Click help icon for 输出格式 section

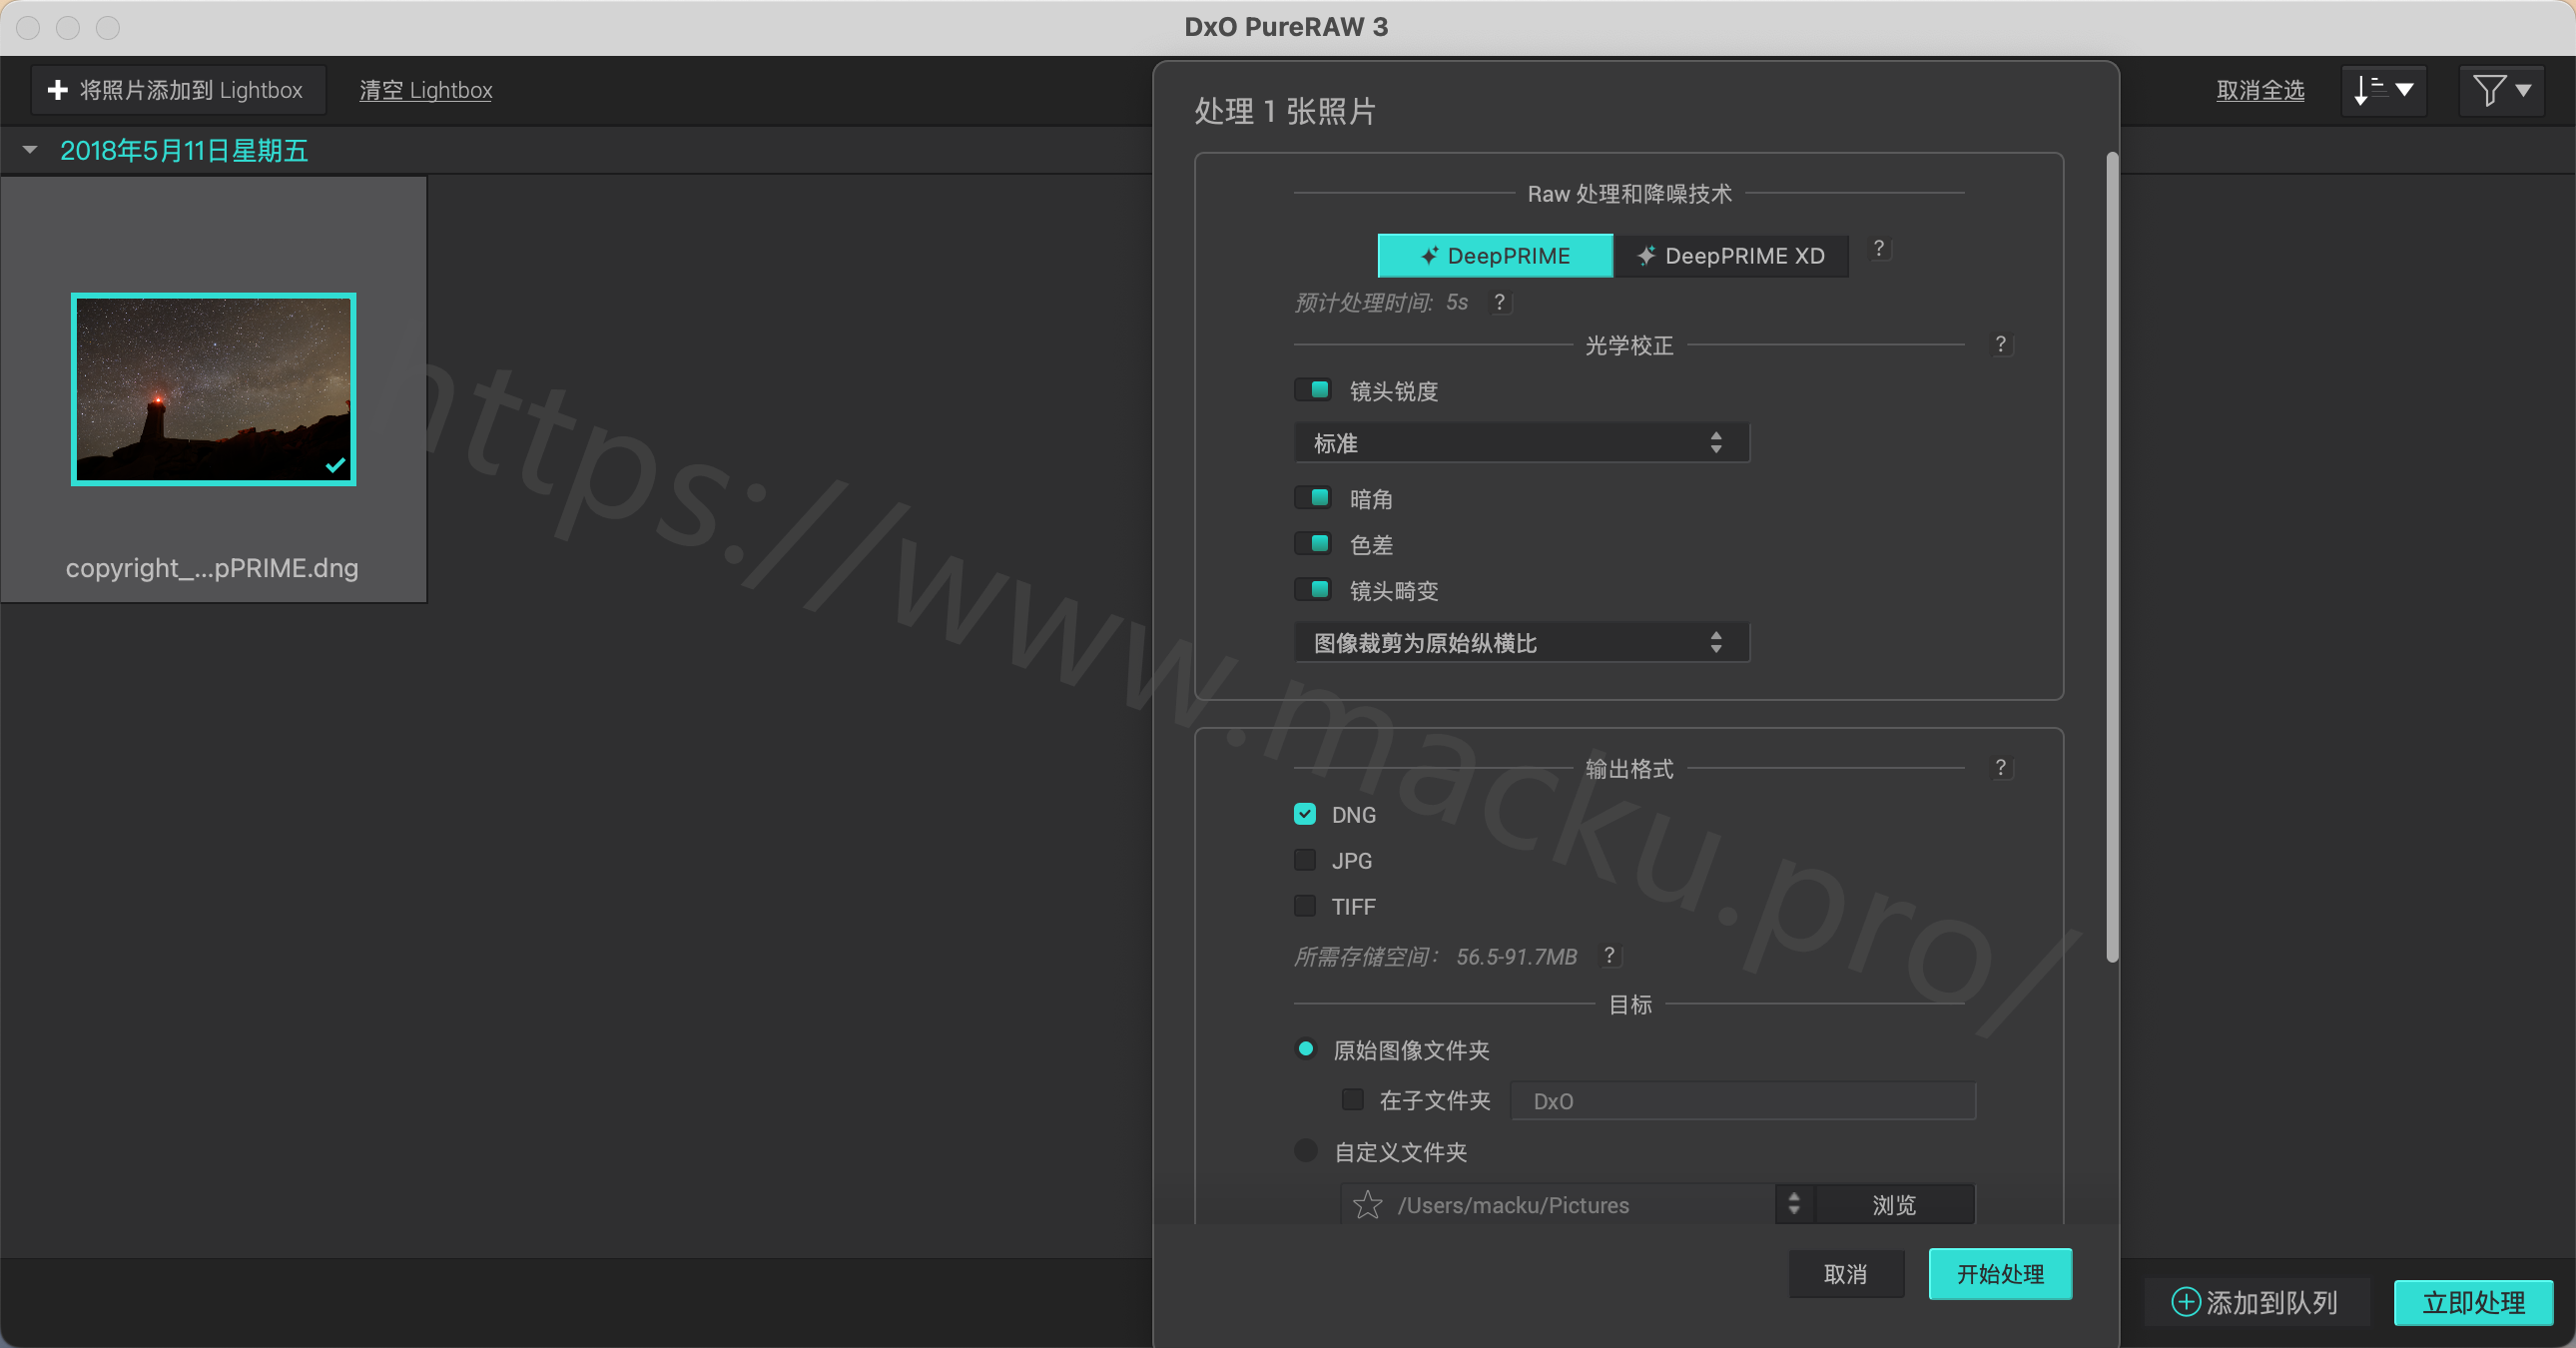pos(2000,767)
